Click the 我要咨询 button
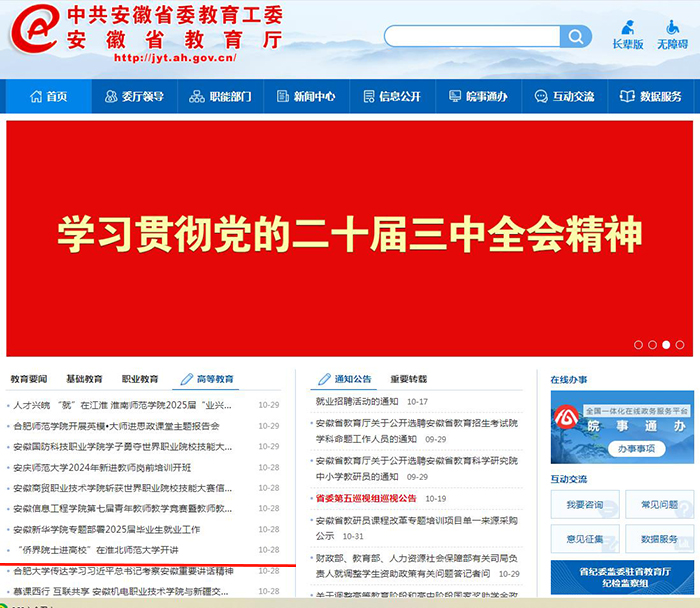 pyautogui.click(x=584, y=505)
